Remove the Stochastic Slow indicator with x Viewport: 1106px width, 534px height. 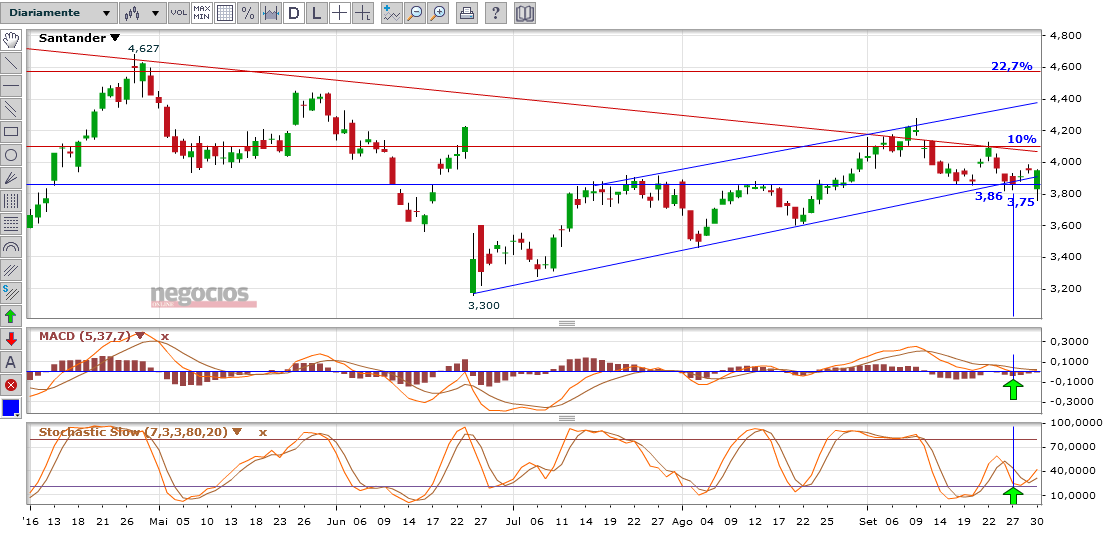(x=262, y=432)
